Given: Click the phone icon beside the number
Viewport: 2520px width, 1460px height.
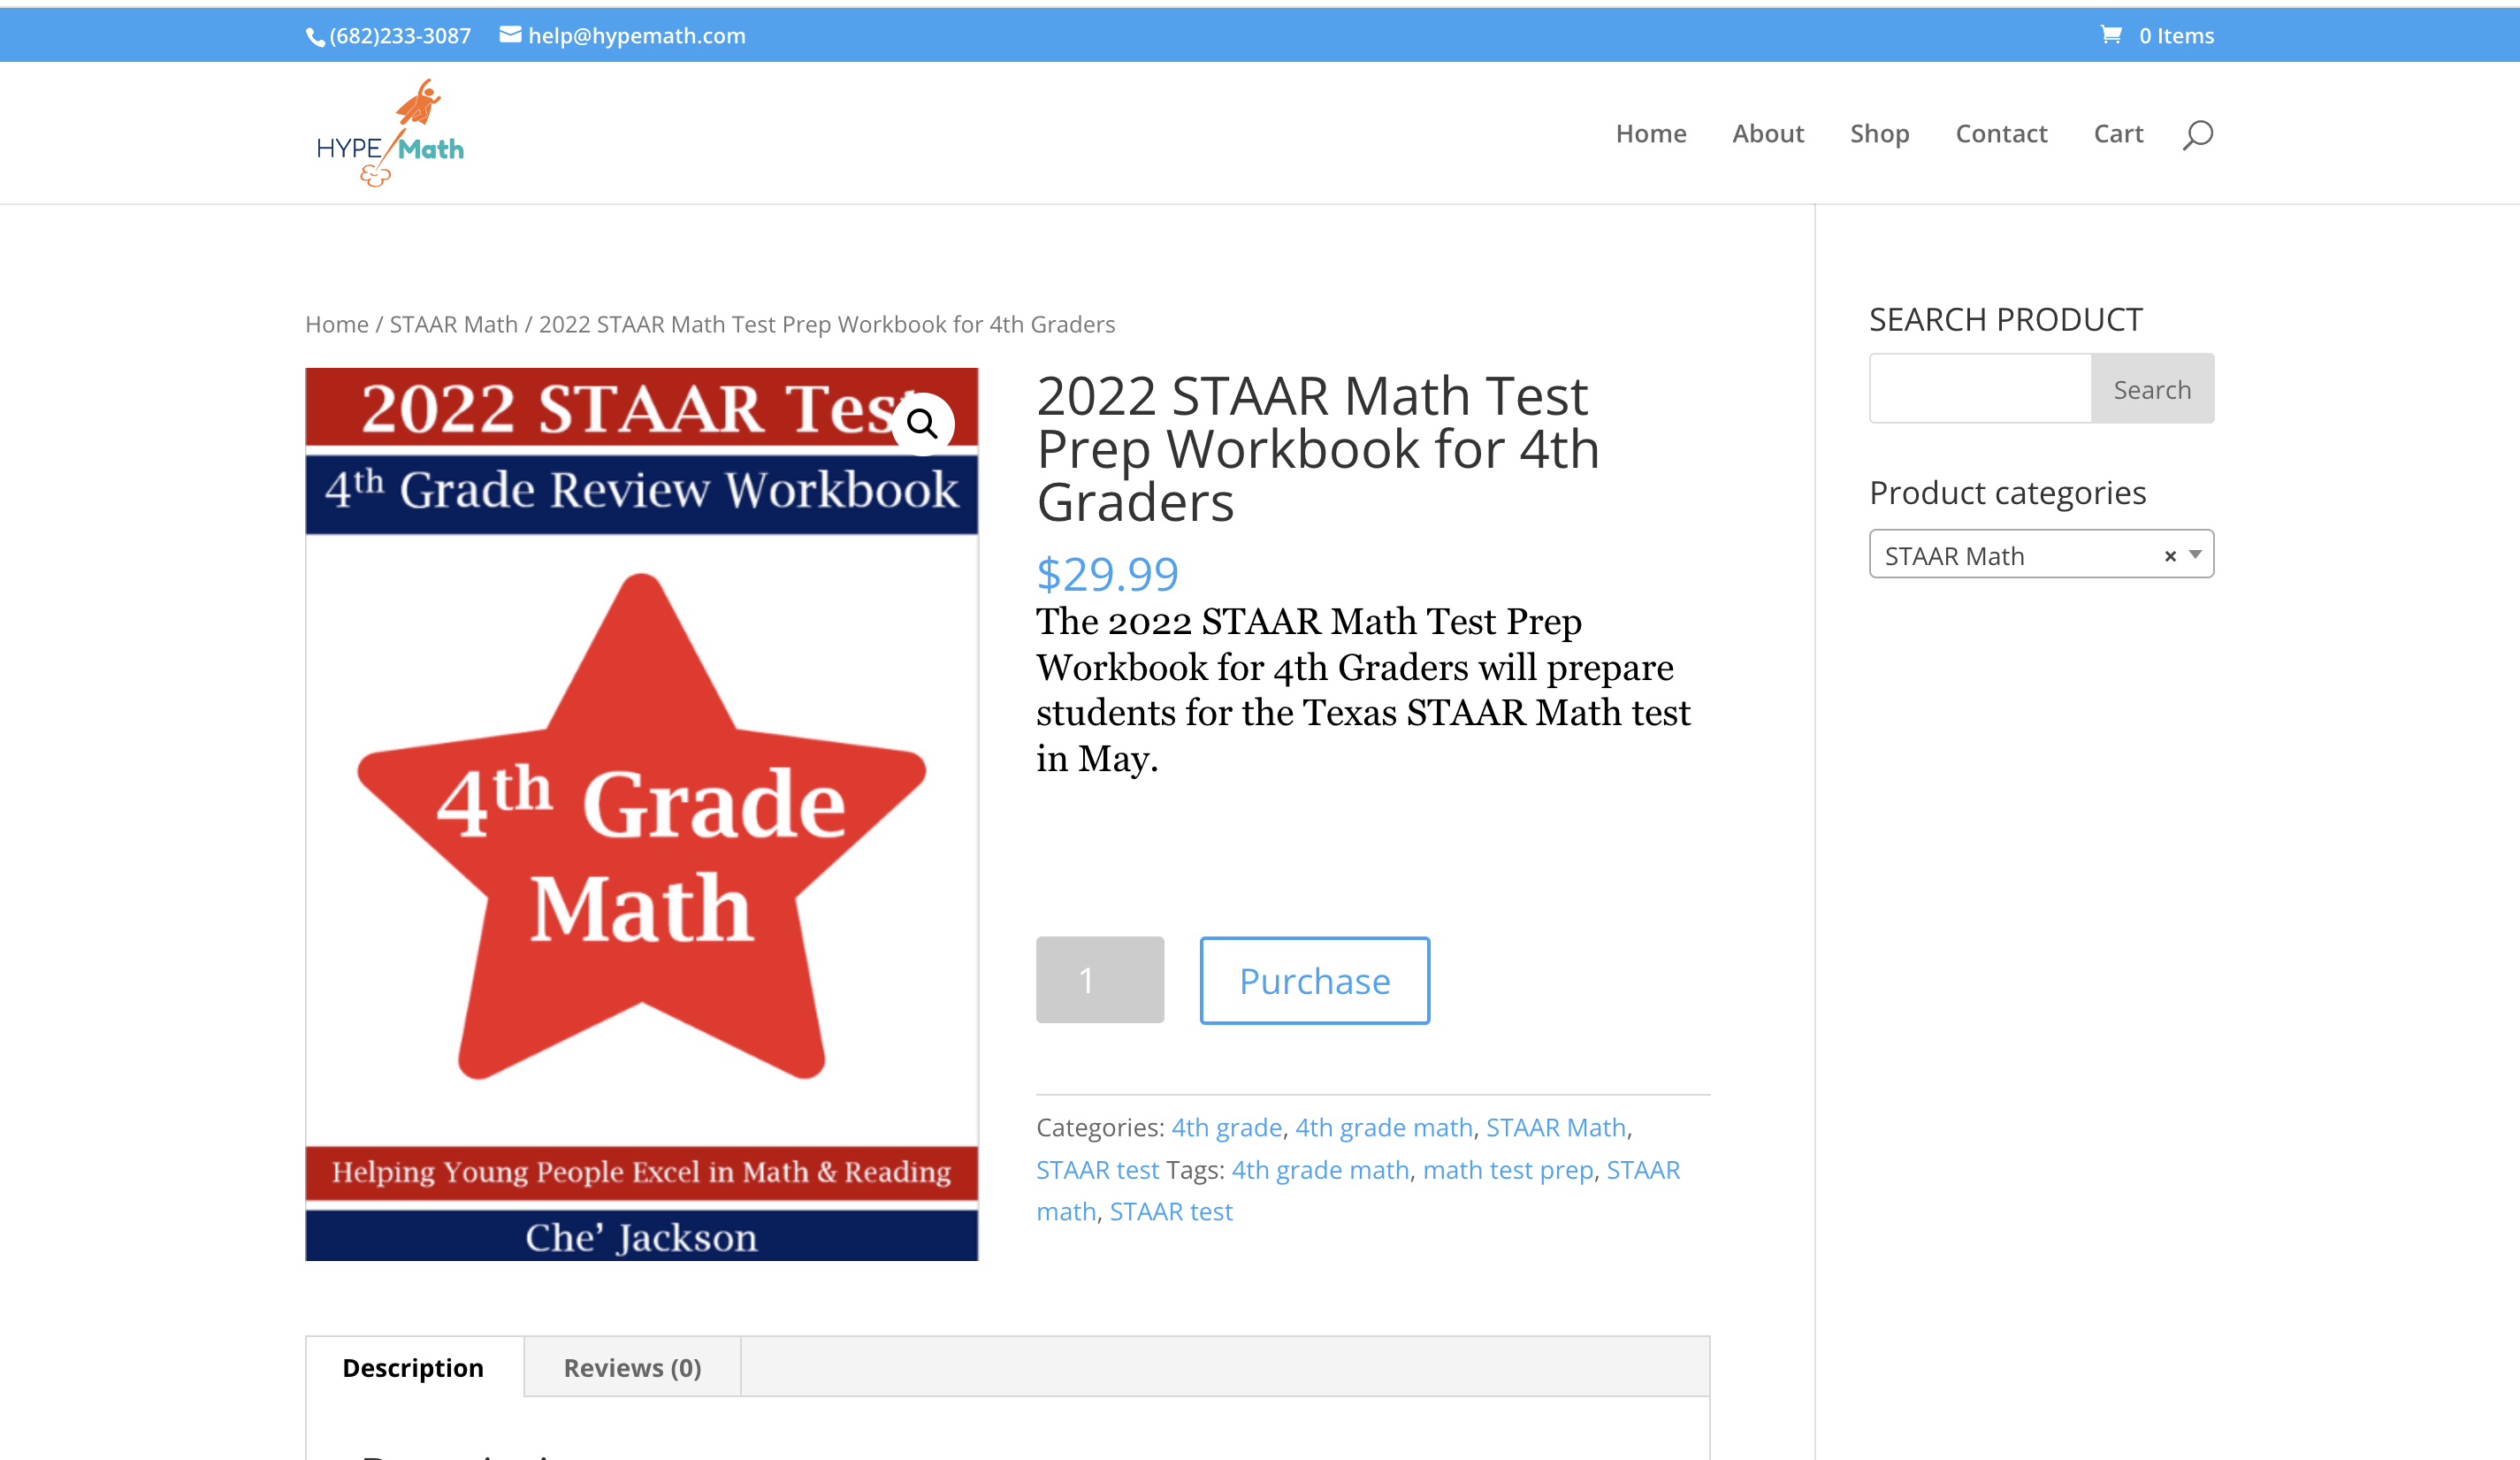Looking at the screenshot, I should (314, 37).
